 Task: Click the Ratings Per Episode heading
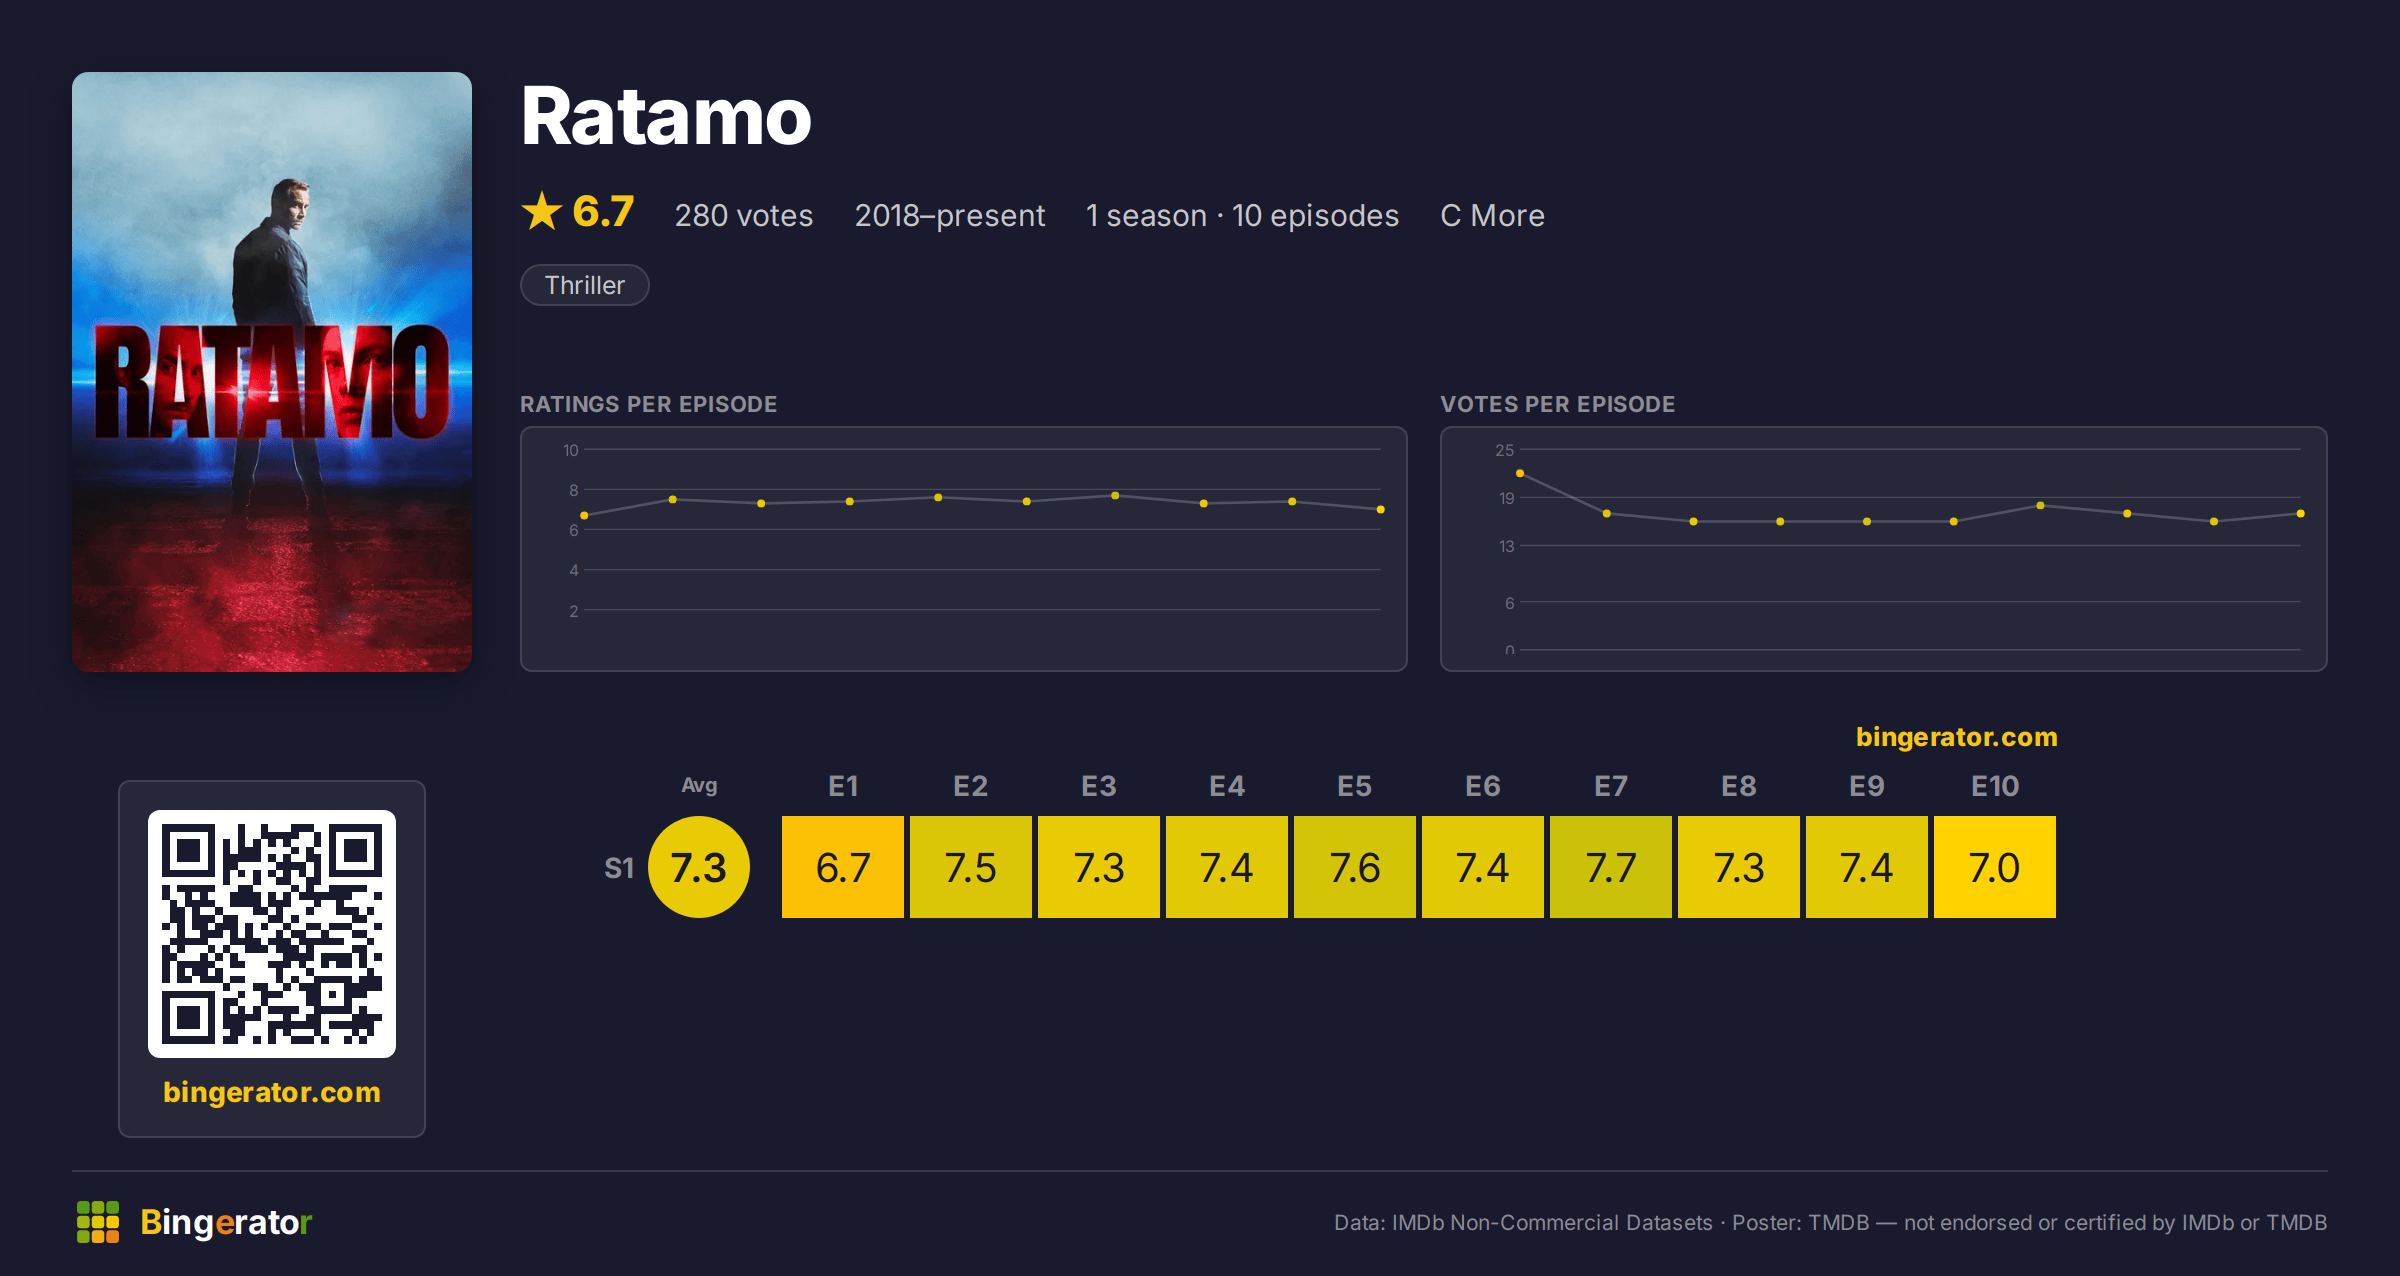pyautogui.click(x=649, y=404)
